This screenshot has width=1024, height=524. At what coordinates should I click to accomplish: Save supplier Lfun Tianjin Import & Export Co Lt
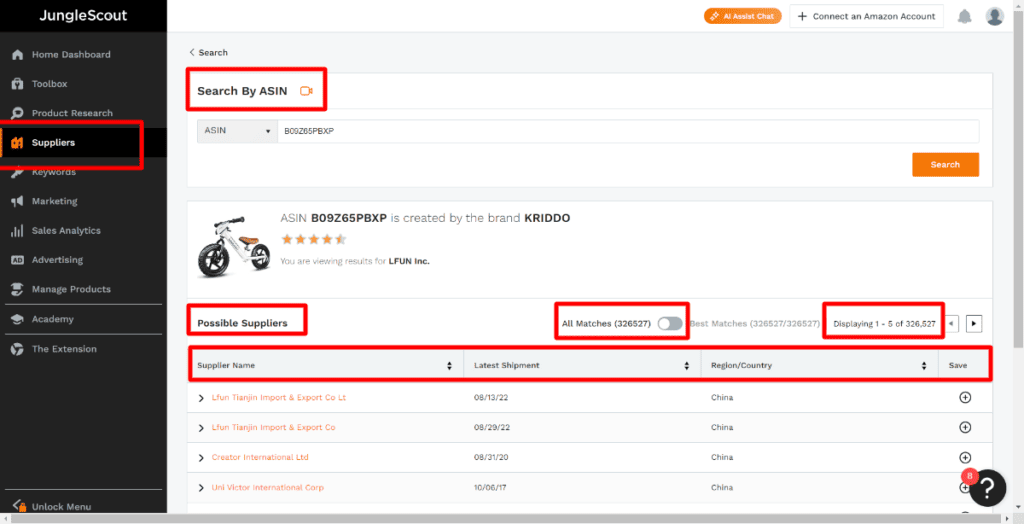pyautogui.click(x=965, y=397)
